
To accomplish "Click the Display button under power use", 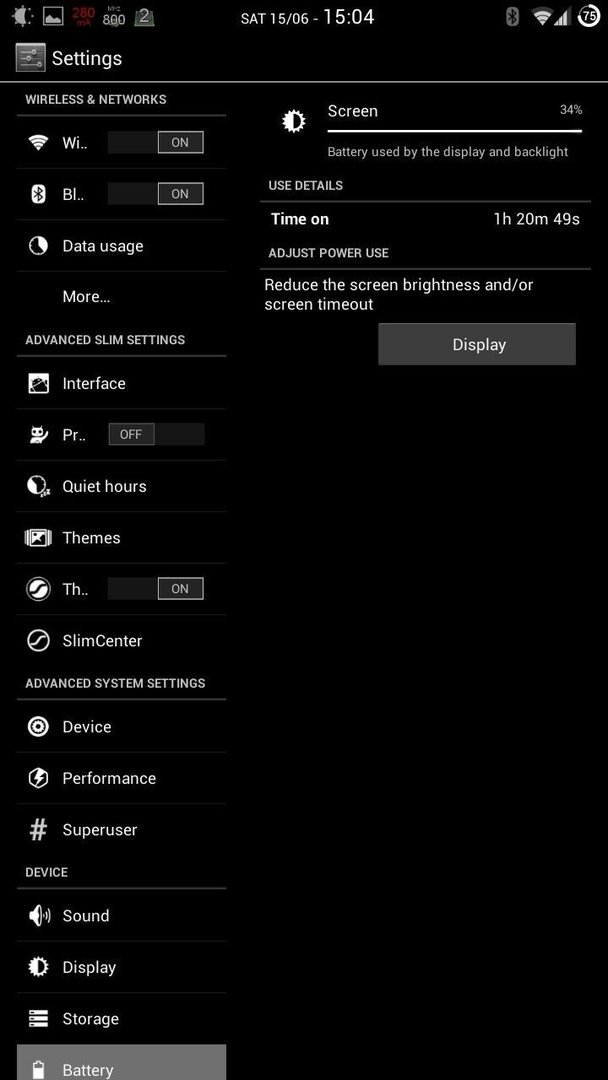I will (476, 344).
